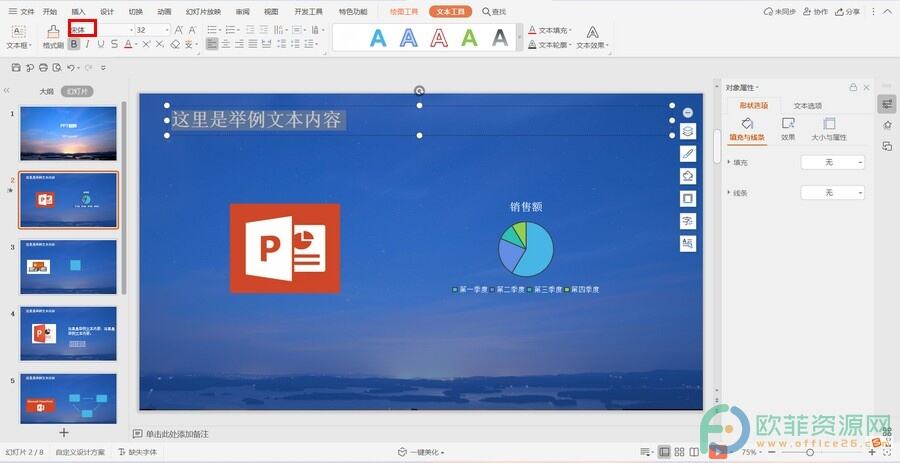Select slide 3 thumbnail
This screenshot has height=463, width=900.
68,267
